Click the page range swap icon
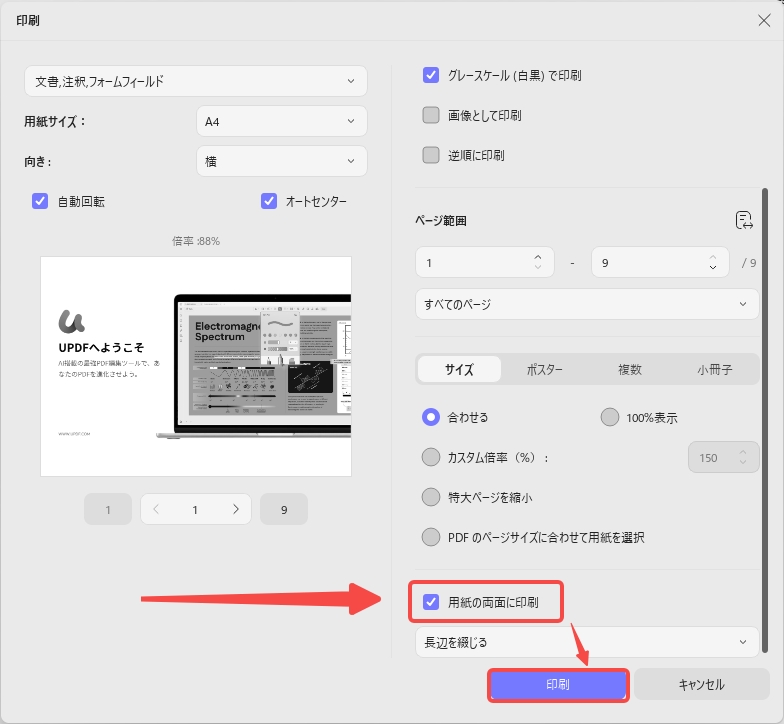784x724 pixels. pos(744,220)
